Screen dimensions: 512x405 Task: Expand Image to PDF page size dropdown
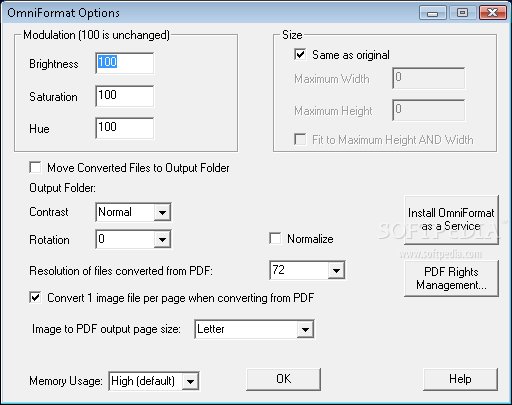[x=305, y=330]
